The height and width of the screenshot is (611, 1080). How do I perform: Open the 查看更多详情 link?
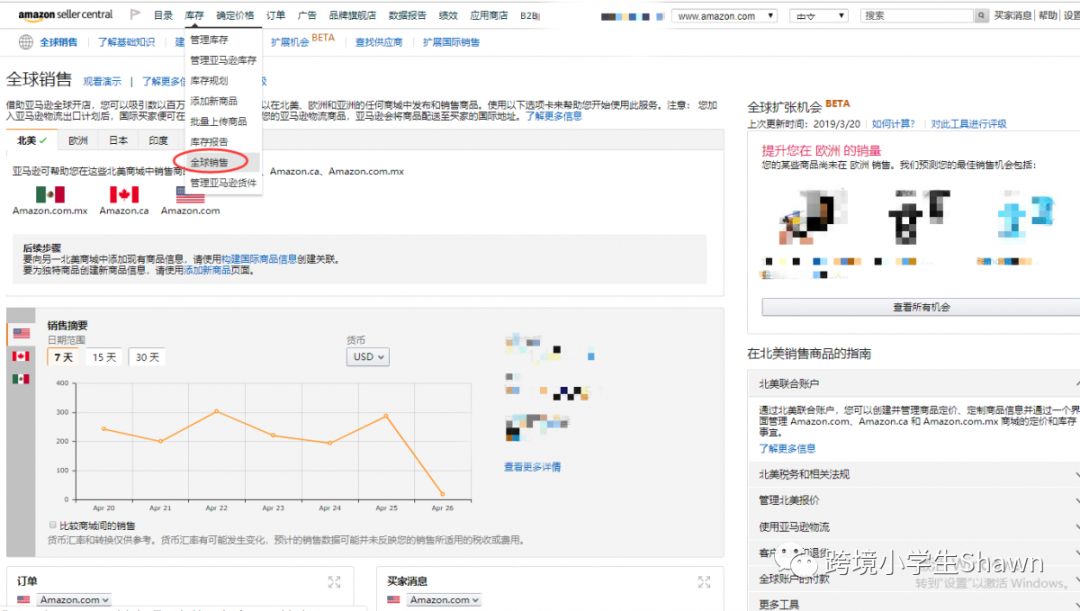tap(532, 467)
